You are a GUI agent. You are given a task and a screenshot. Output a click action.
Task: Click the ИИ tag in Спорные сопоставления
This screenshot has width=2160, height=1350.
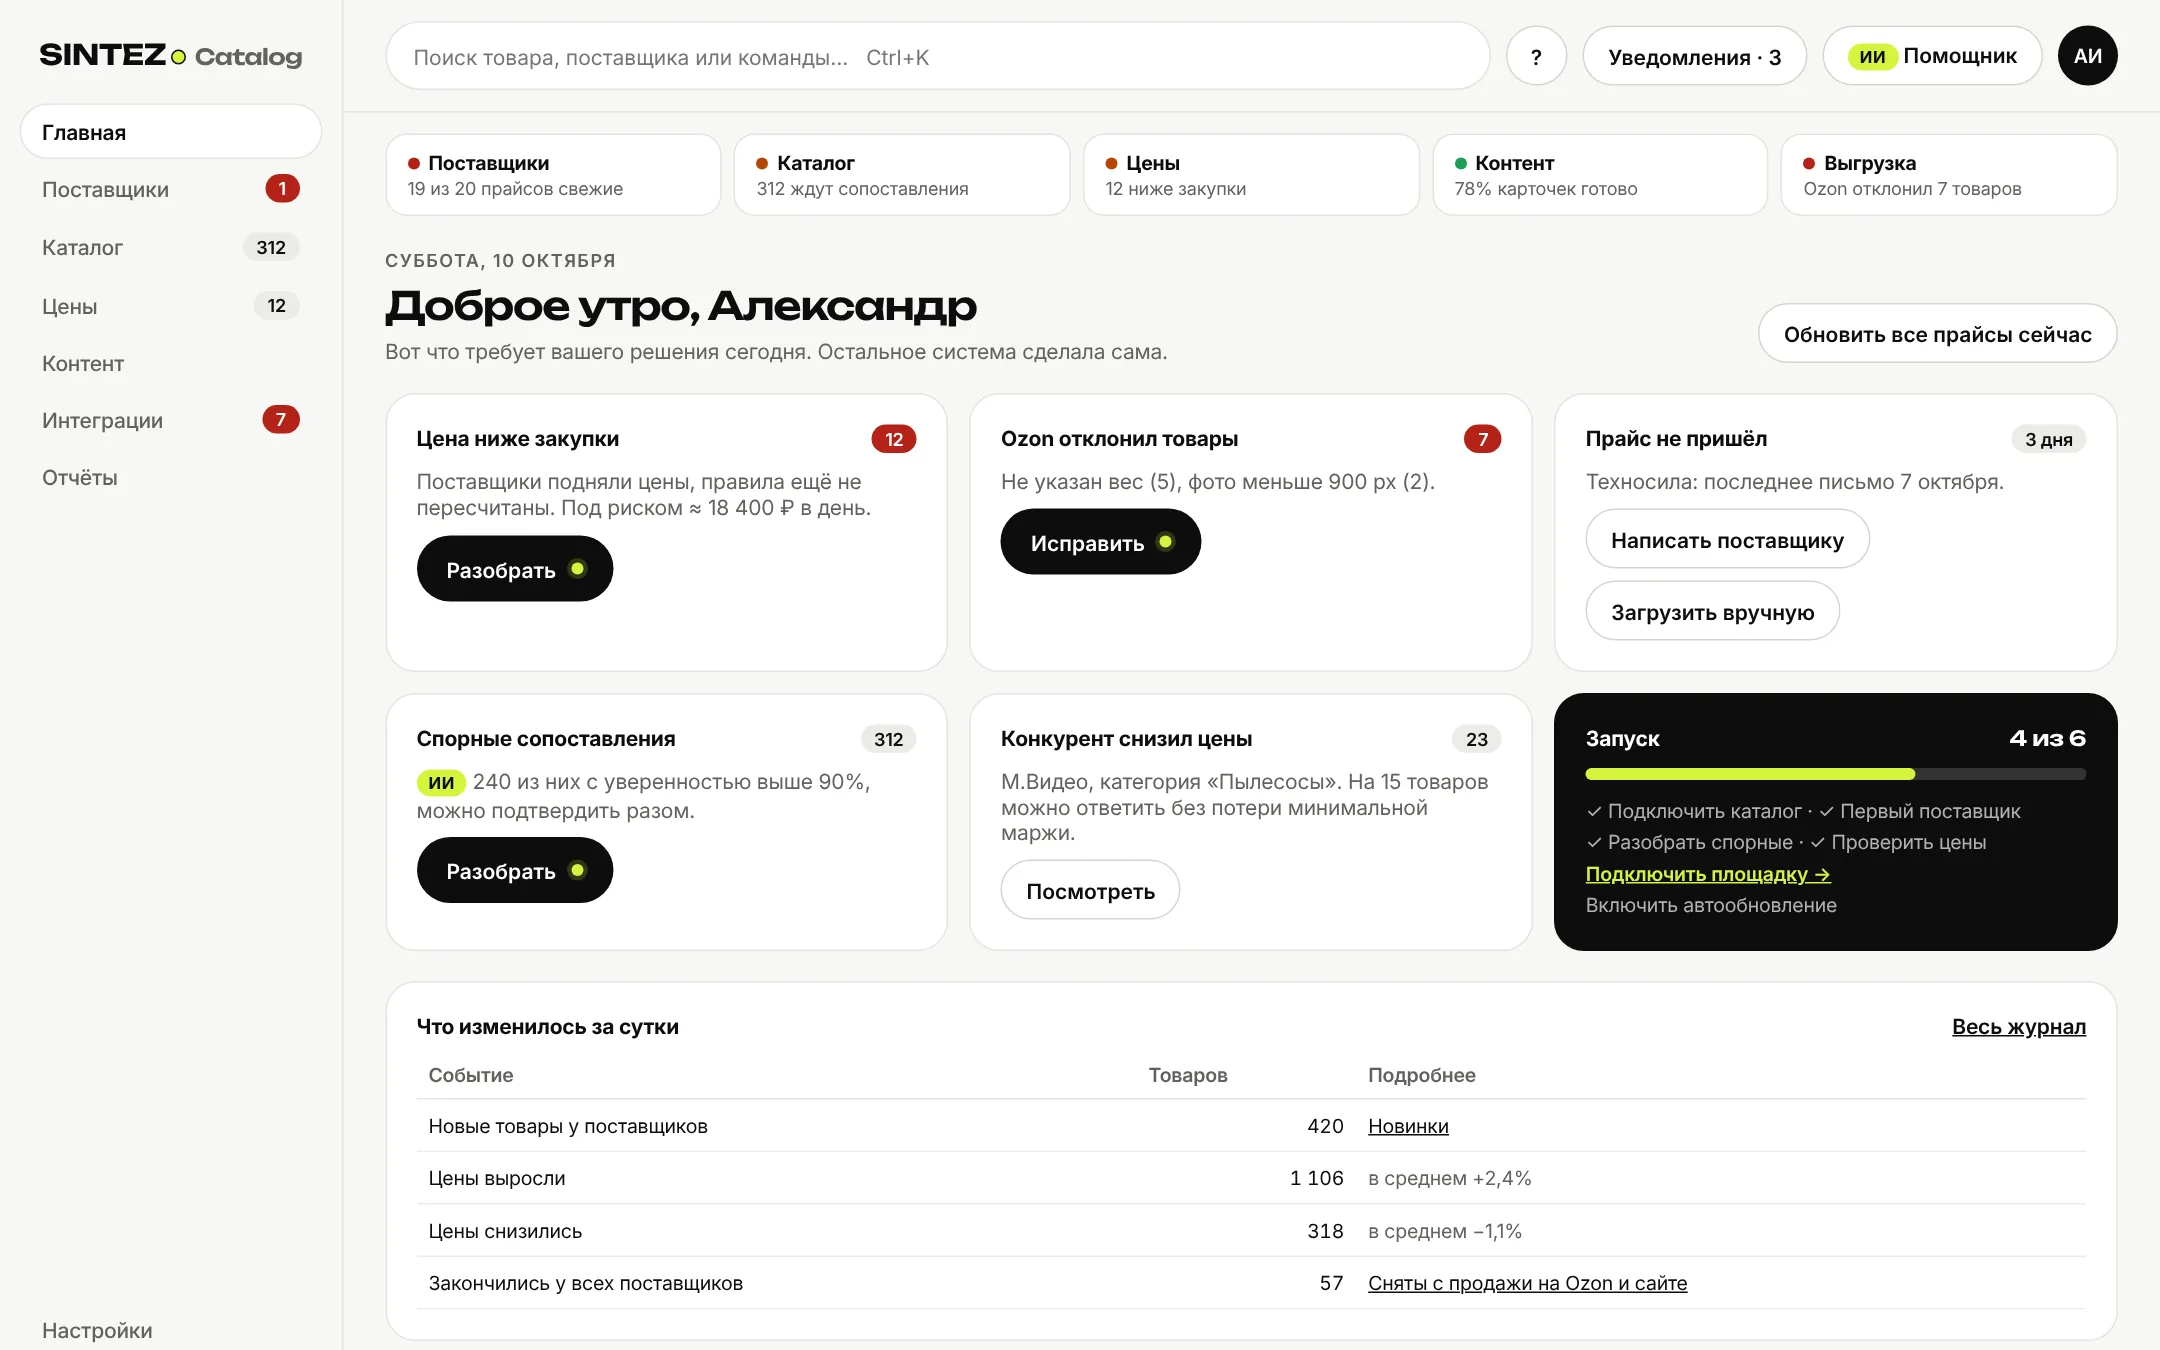pos(441,782)
